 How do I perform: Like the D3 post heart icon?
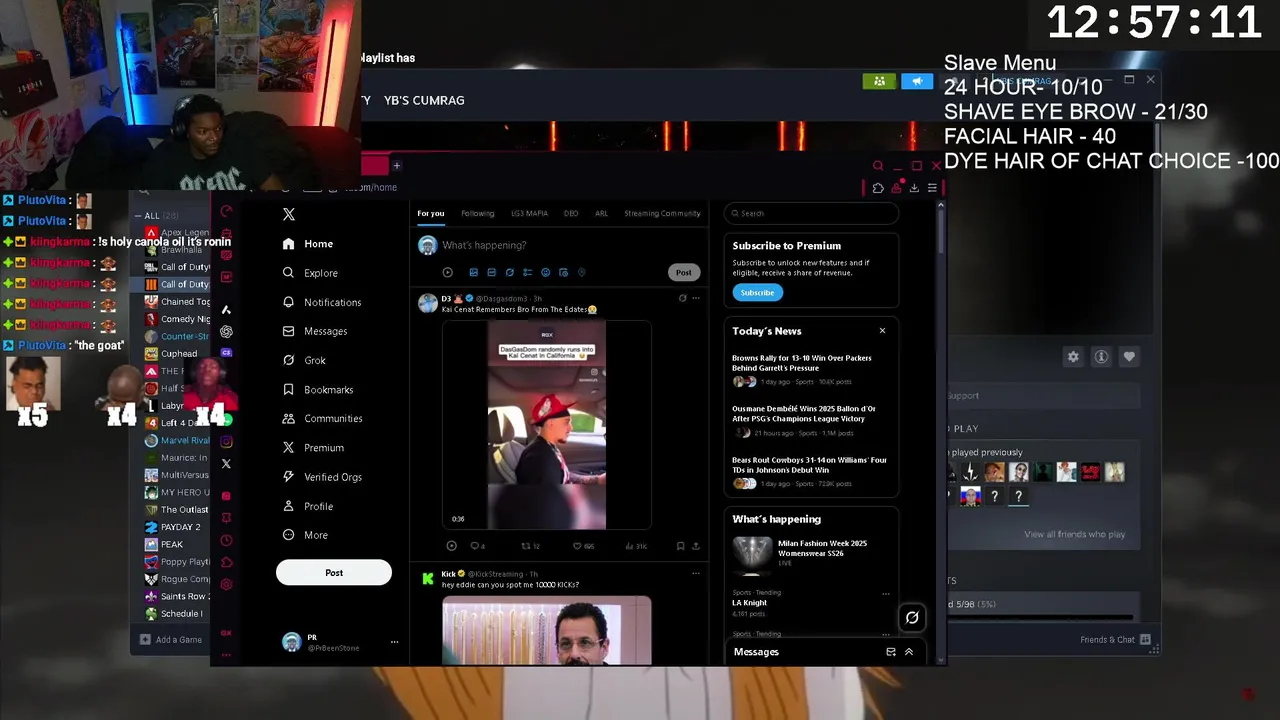pos(577,546)
